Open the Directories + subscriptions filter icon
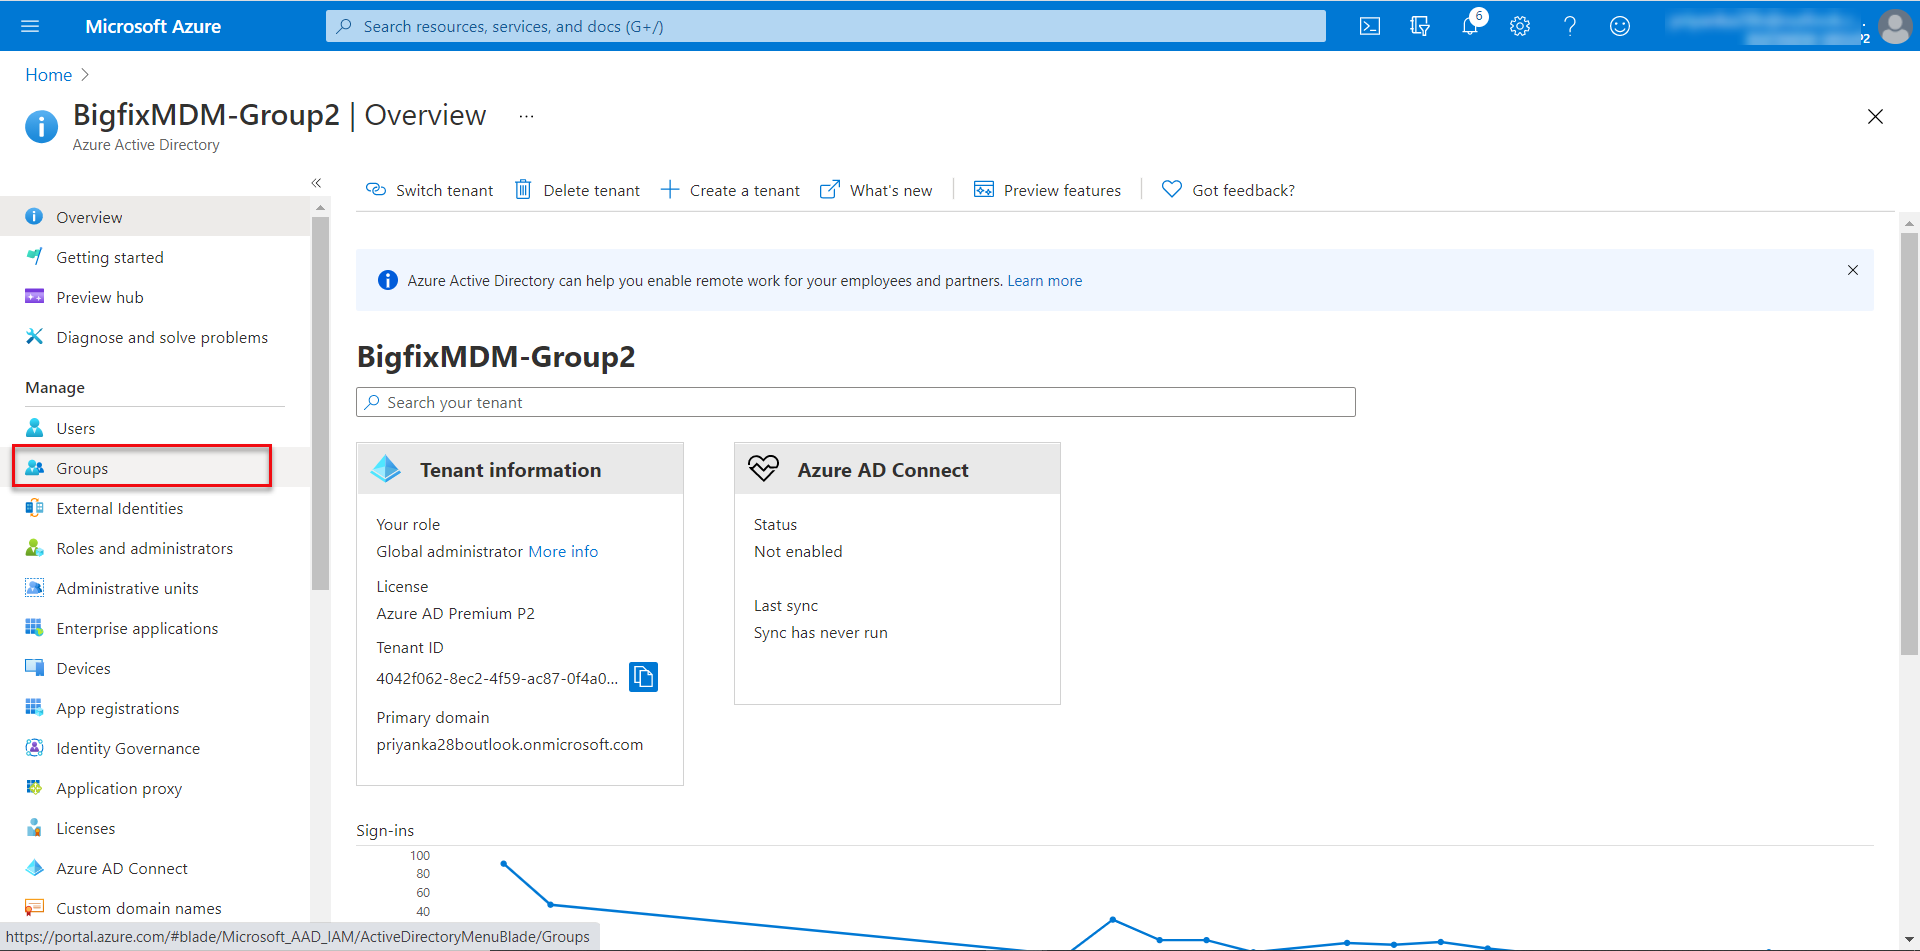Viewport: 1920px width, 951px height. [x=1420, y=26]
